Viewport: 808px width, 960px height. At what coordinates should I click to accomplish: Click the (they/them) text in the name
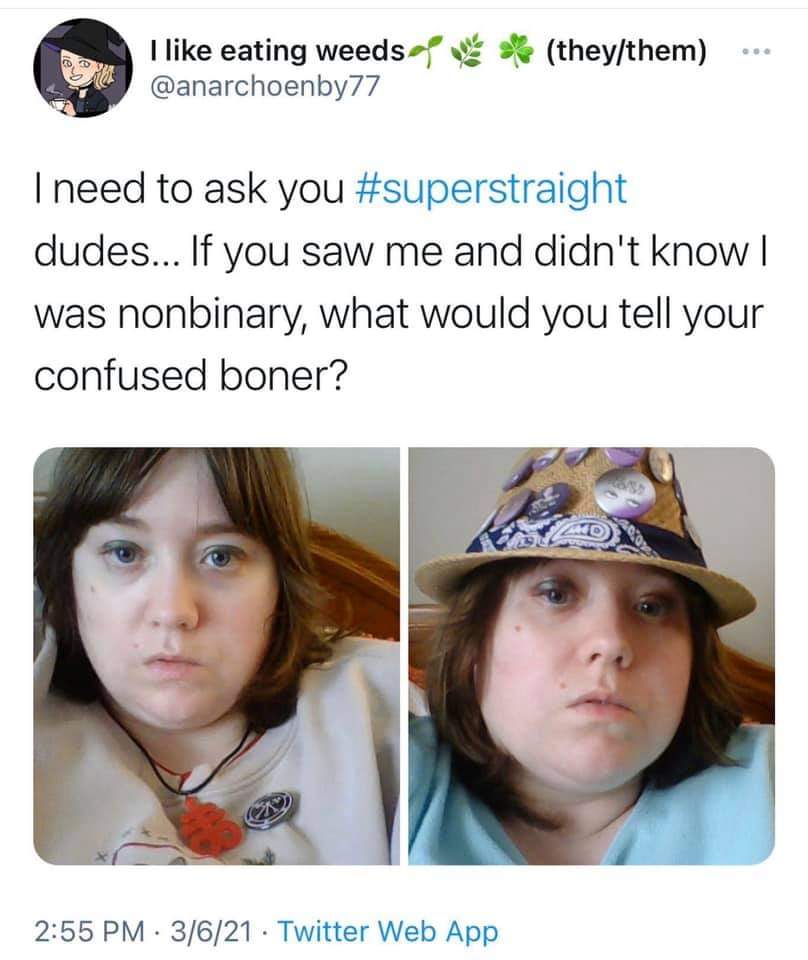pyautogui.click(x=624, y=50)
